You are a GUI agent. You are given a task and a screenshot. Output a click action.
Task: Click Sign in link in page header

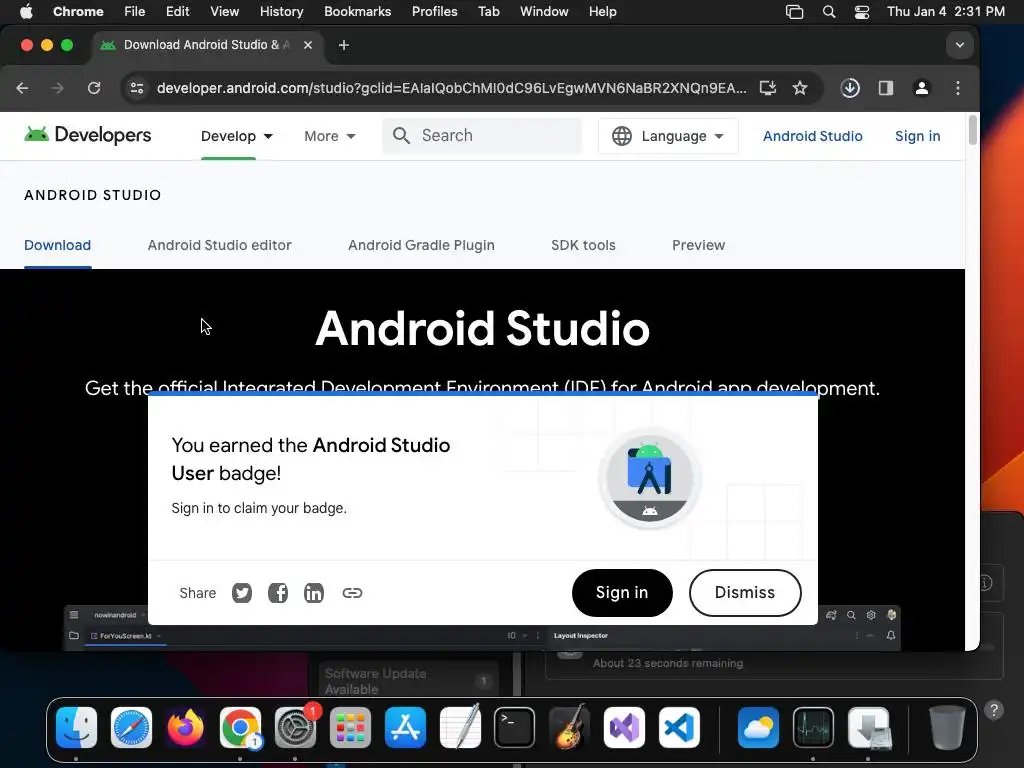pyautogui.click(x=918, y=136)
